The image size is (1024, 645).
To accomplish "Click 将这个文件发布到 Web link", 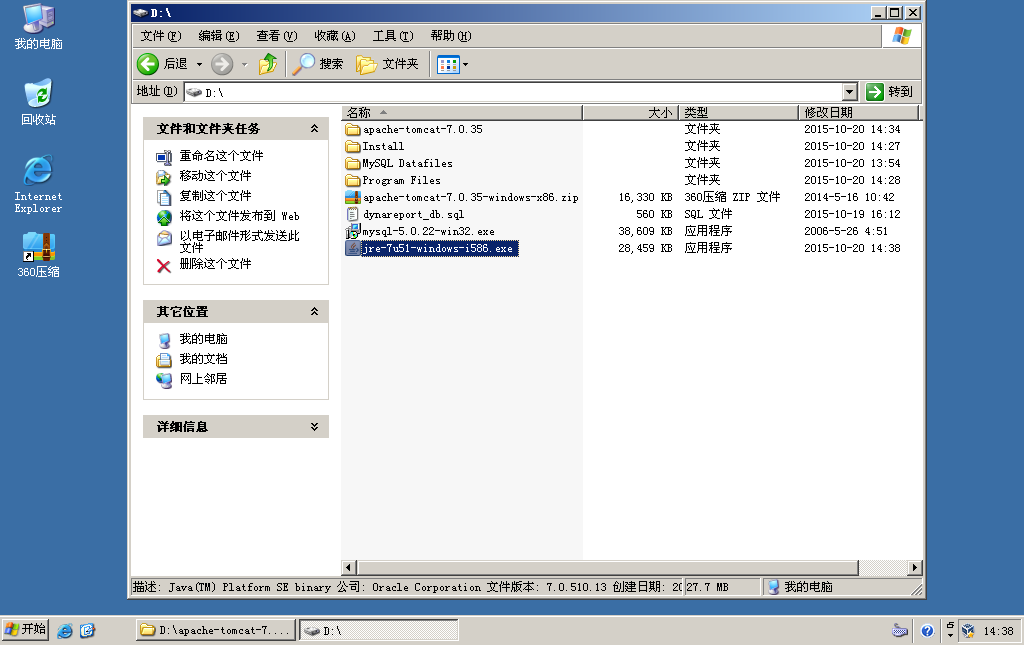I will (240, 216).
